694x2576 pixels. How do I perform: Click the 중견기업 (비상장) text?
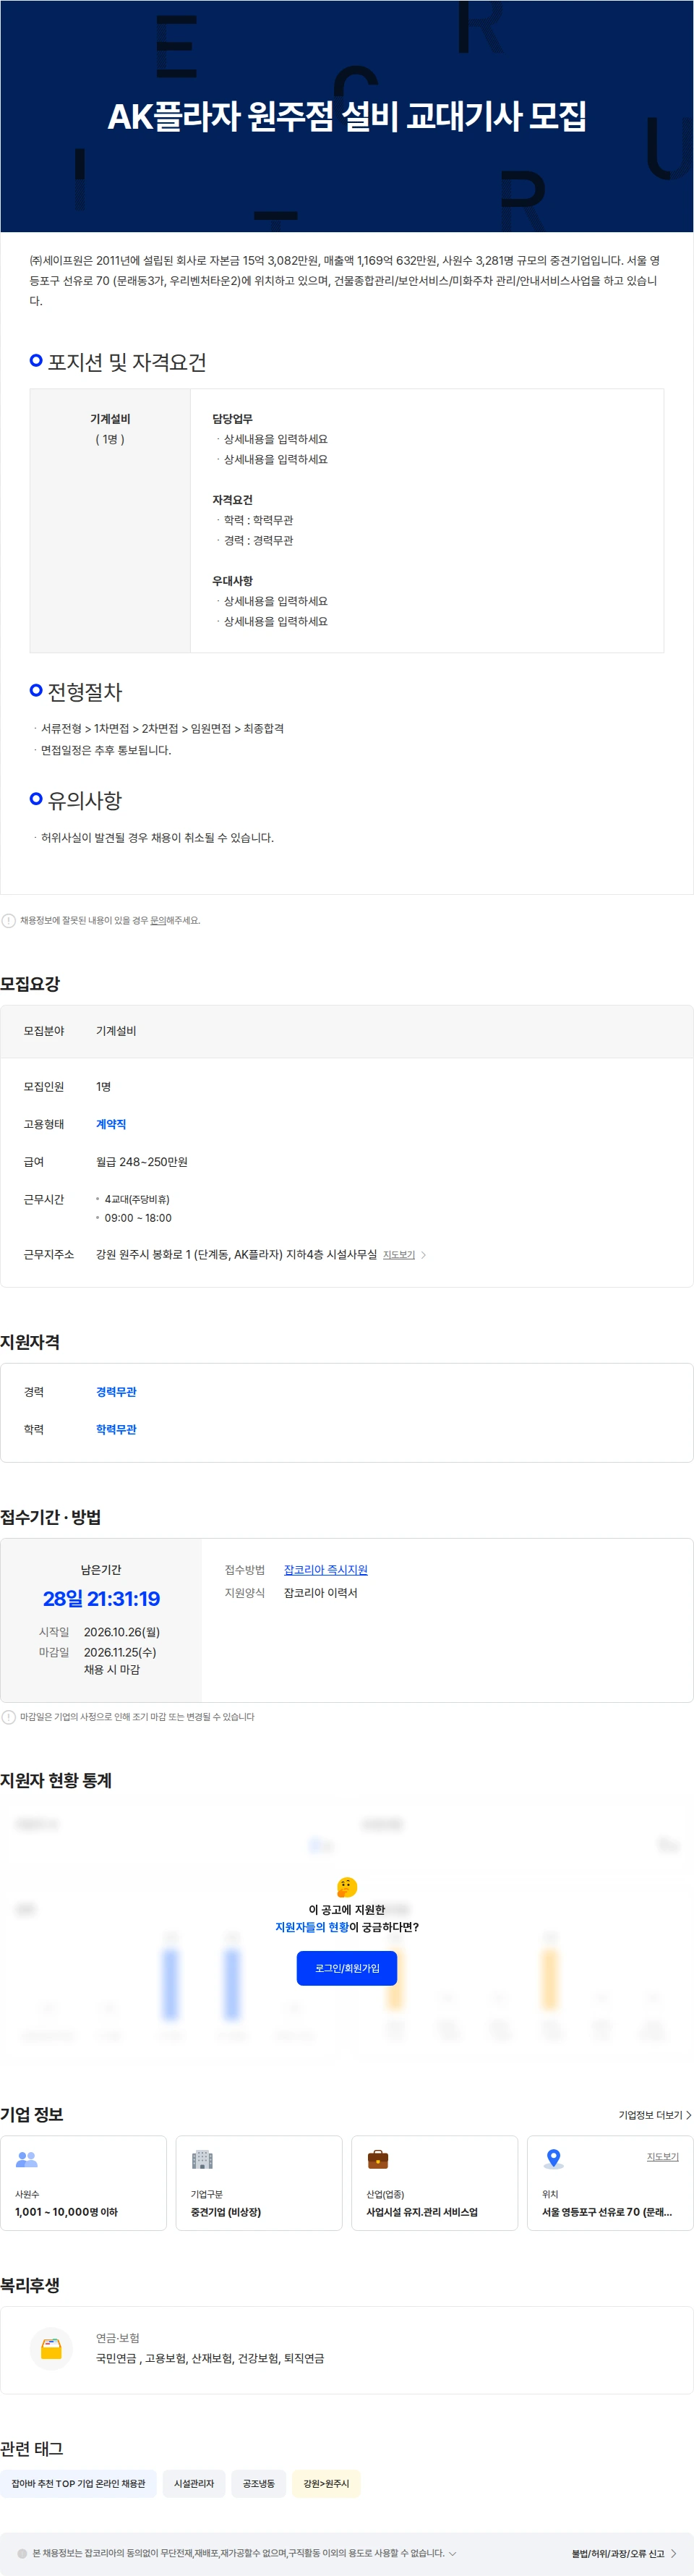tap(226, 2212)
